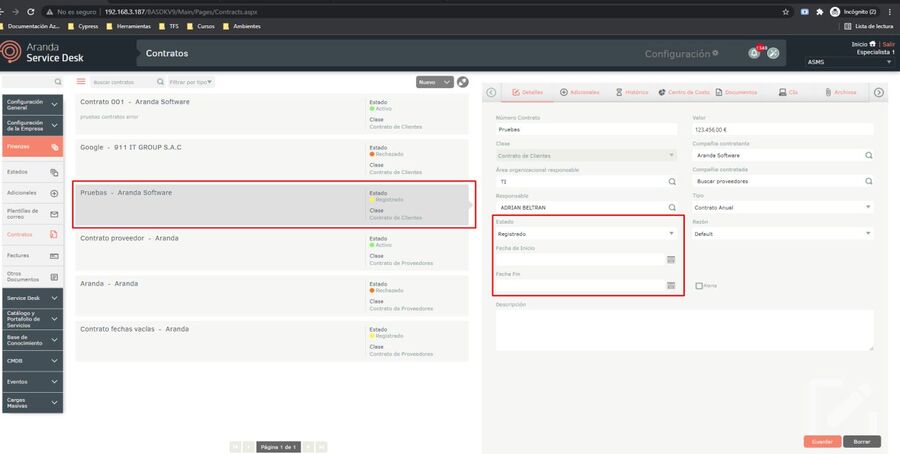Select Contrato 001 - Aranda Software row

(271, 114)
